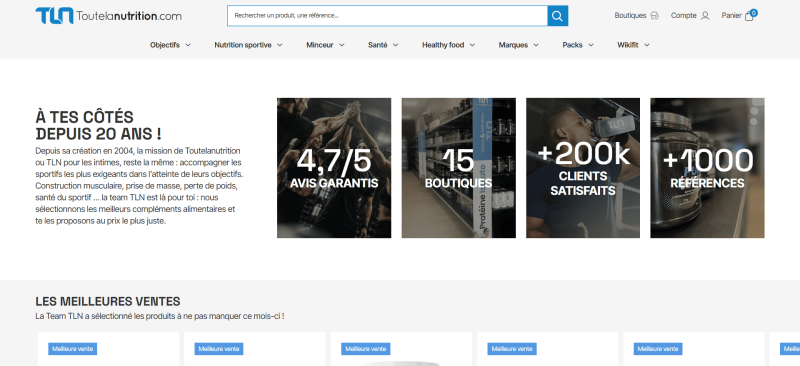Expand the Objectifs menu chevron
The height and width of the screenshot is (366, 800).
point(188,45)
